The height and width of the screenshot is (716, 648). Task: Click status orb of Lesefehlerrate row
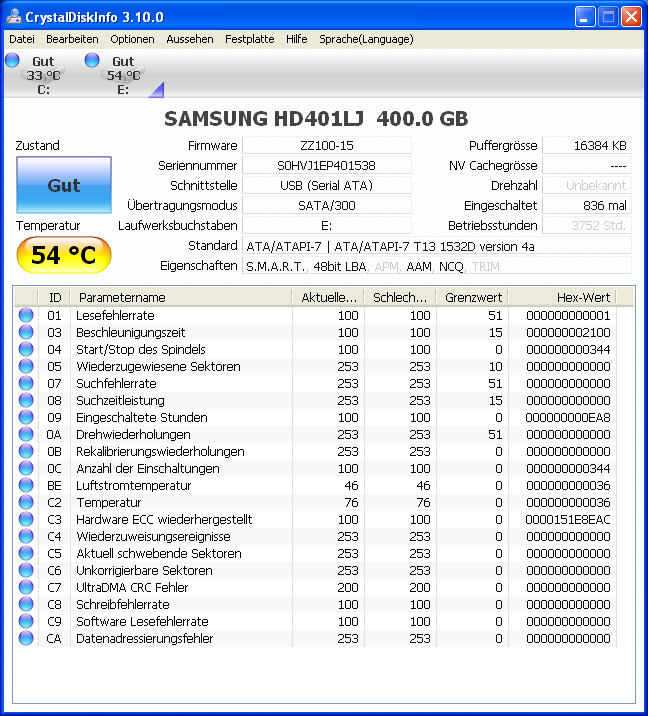point(26,315)
